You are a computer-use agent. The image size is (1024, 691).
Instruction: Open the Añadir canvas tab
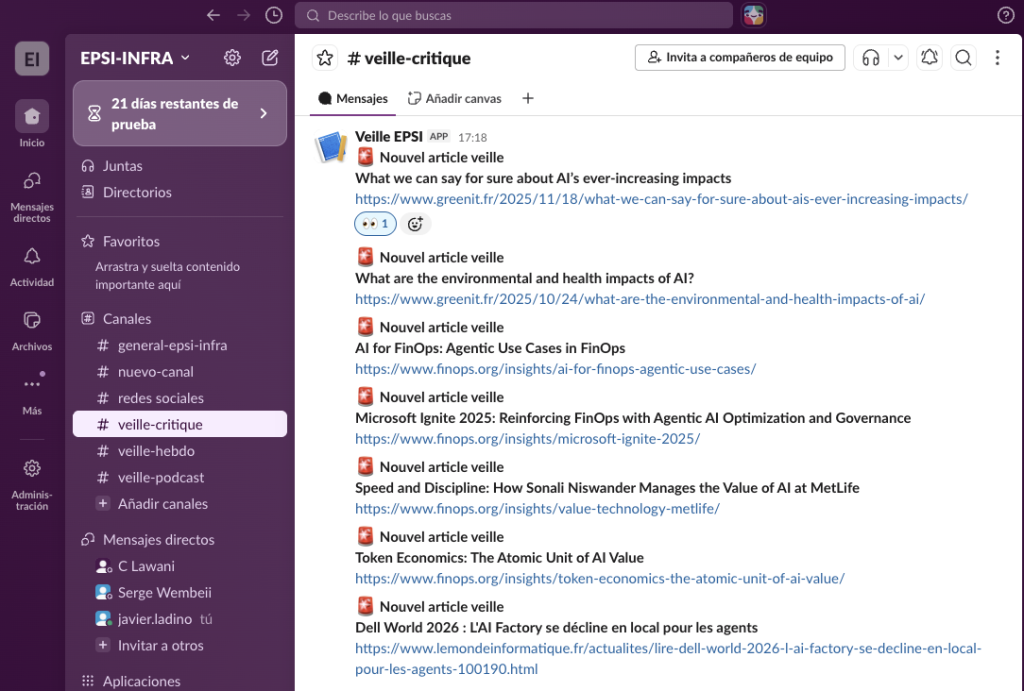455,99
